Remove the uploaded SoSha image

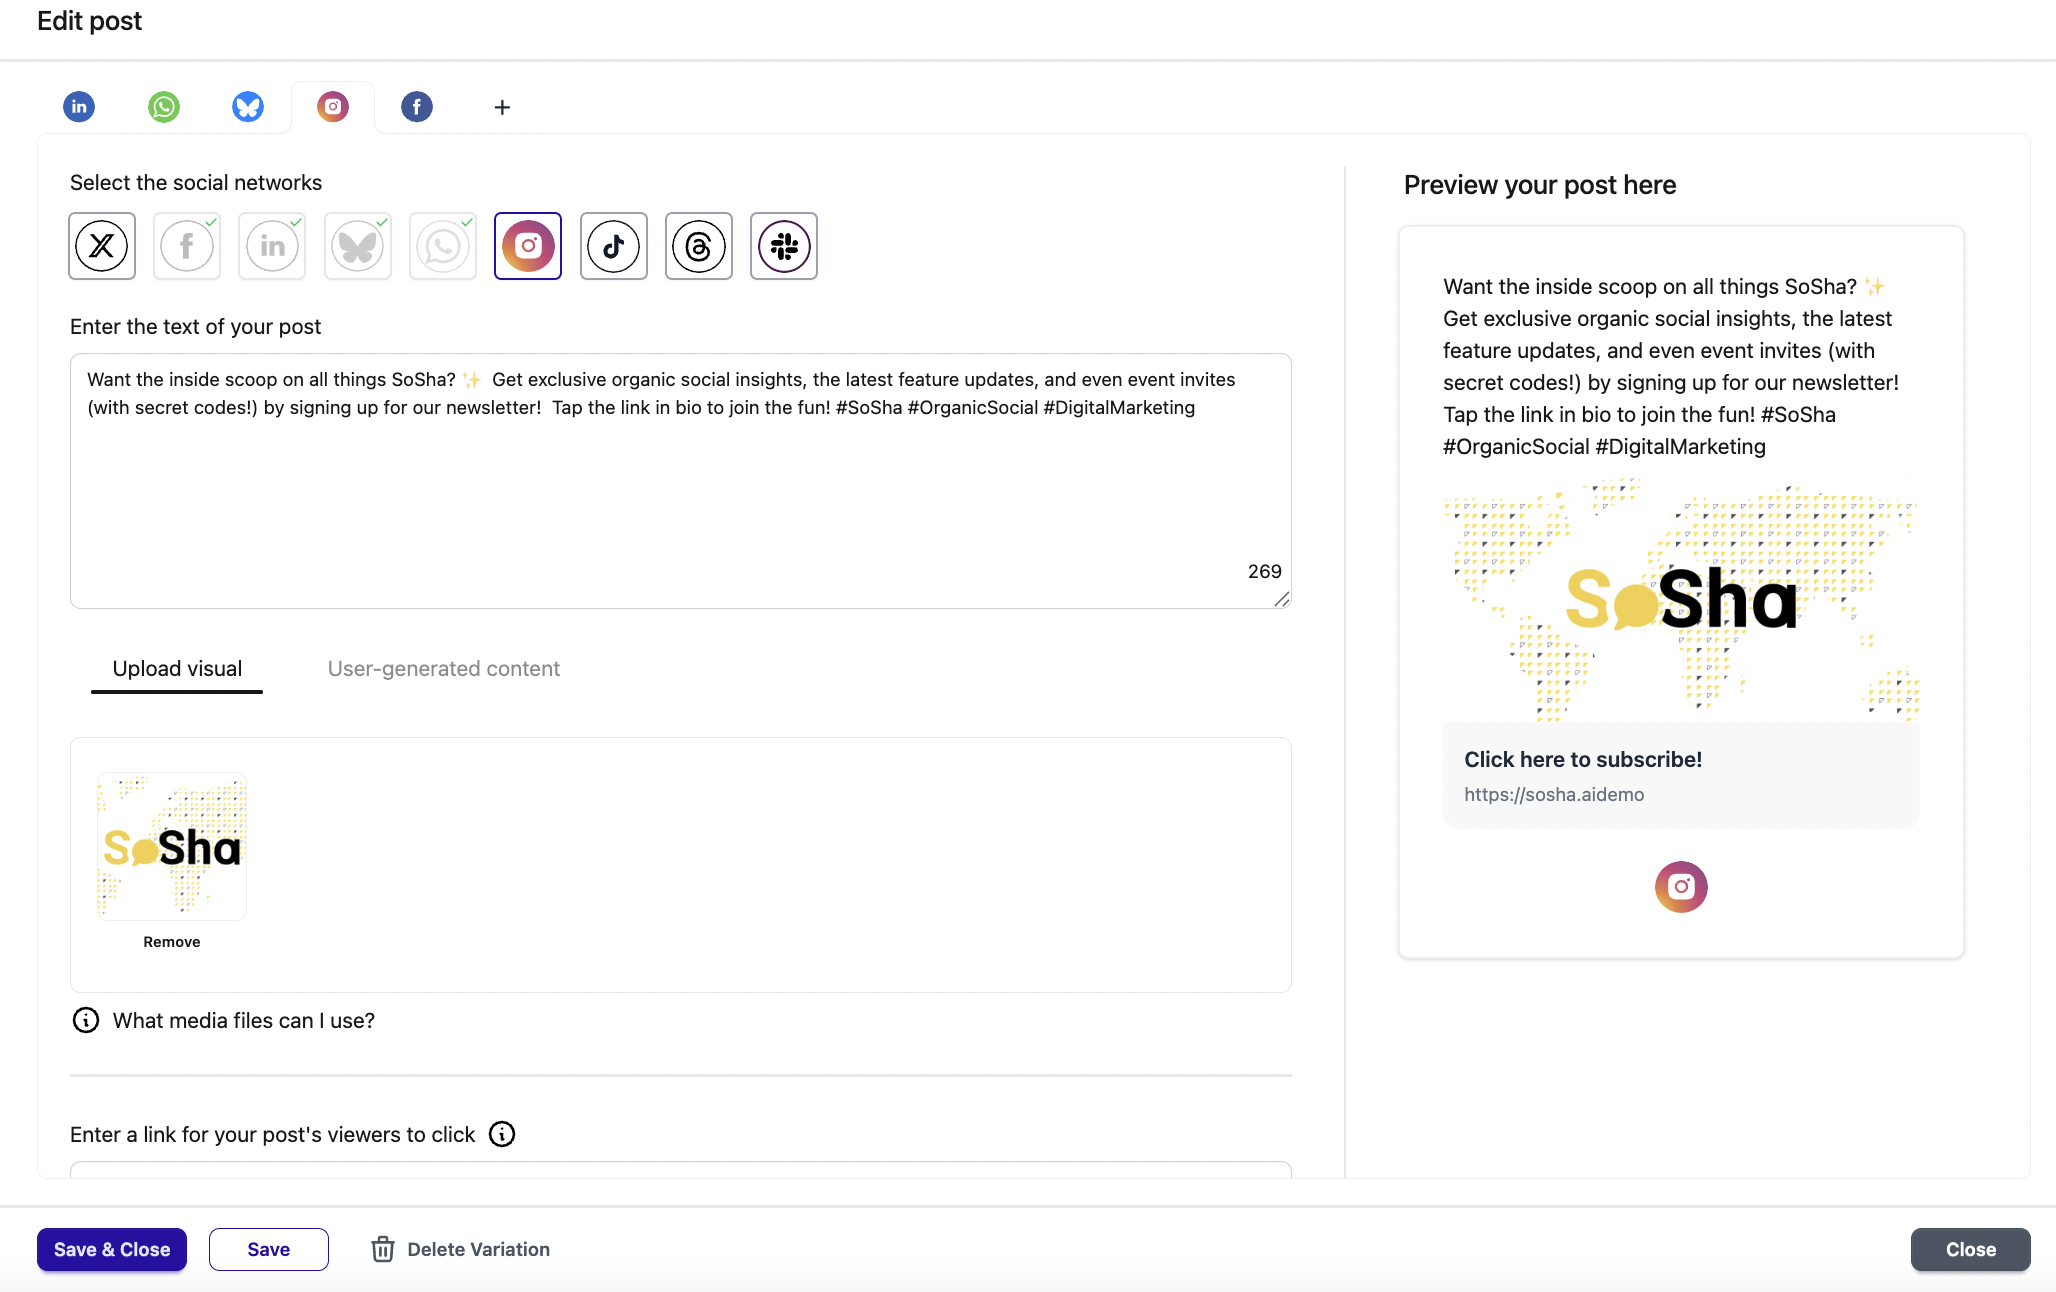(x=171, y=942)
